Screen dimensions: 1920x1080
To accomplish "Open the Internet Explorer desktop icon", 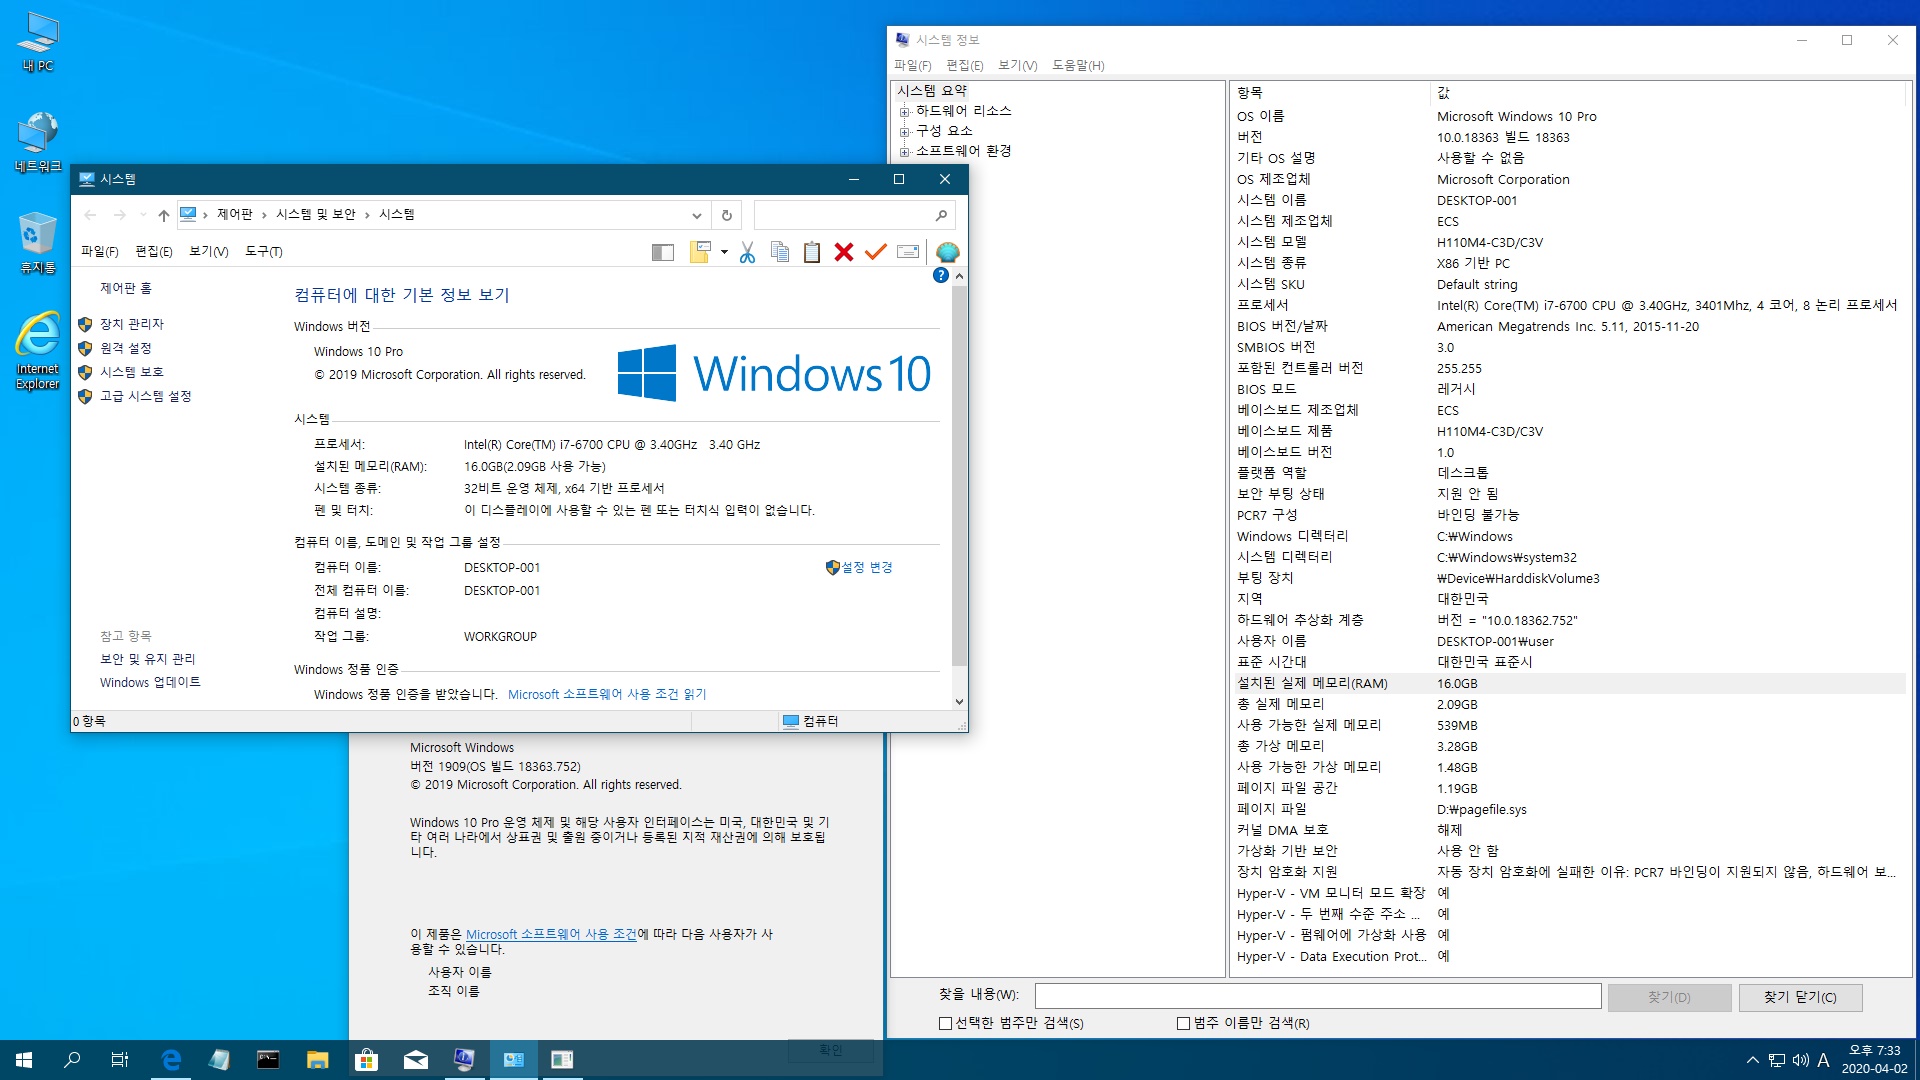I will 38,350.
